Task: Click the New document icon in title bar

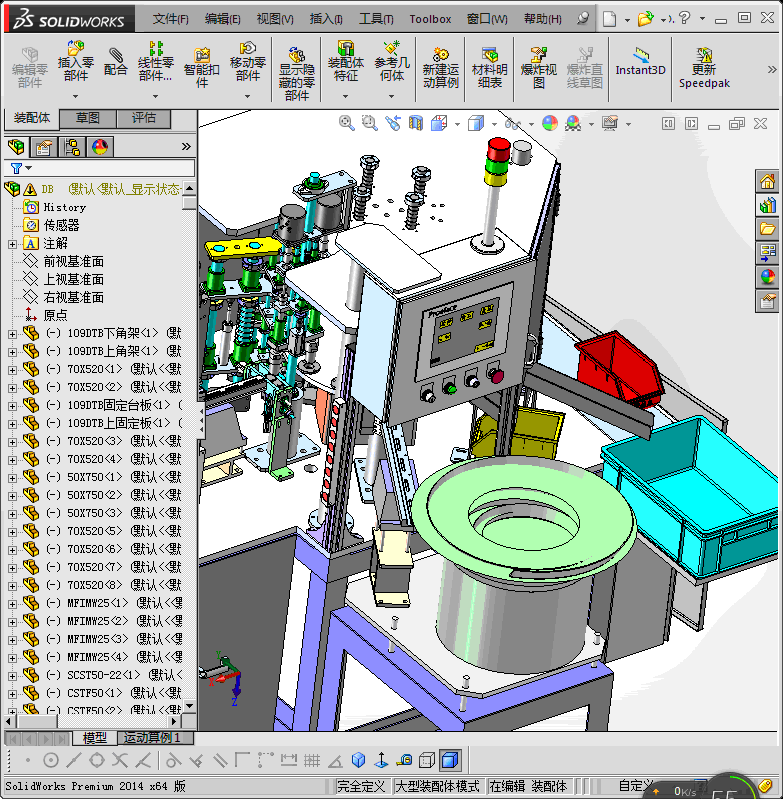Action: 610,19
